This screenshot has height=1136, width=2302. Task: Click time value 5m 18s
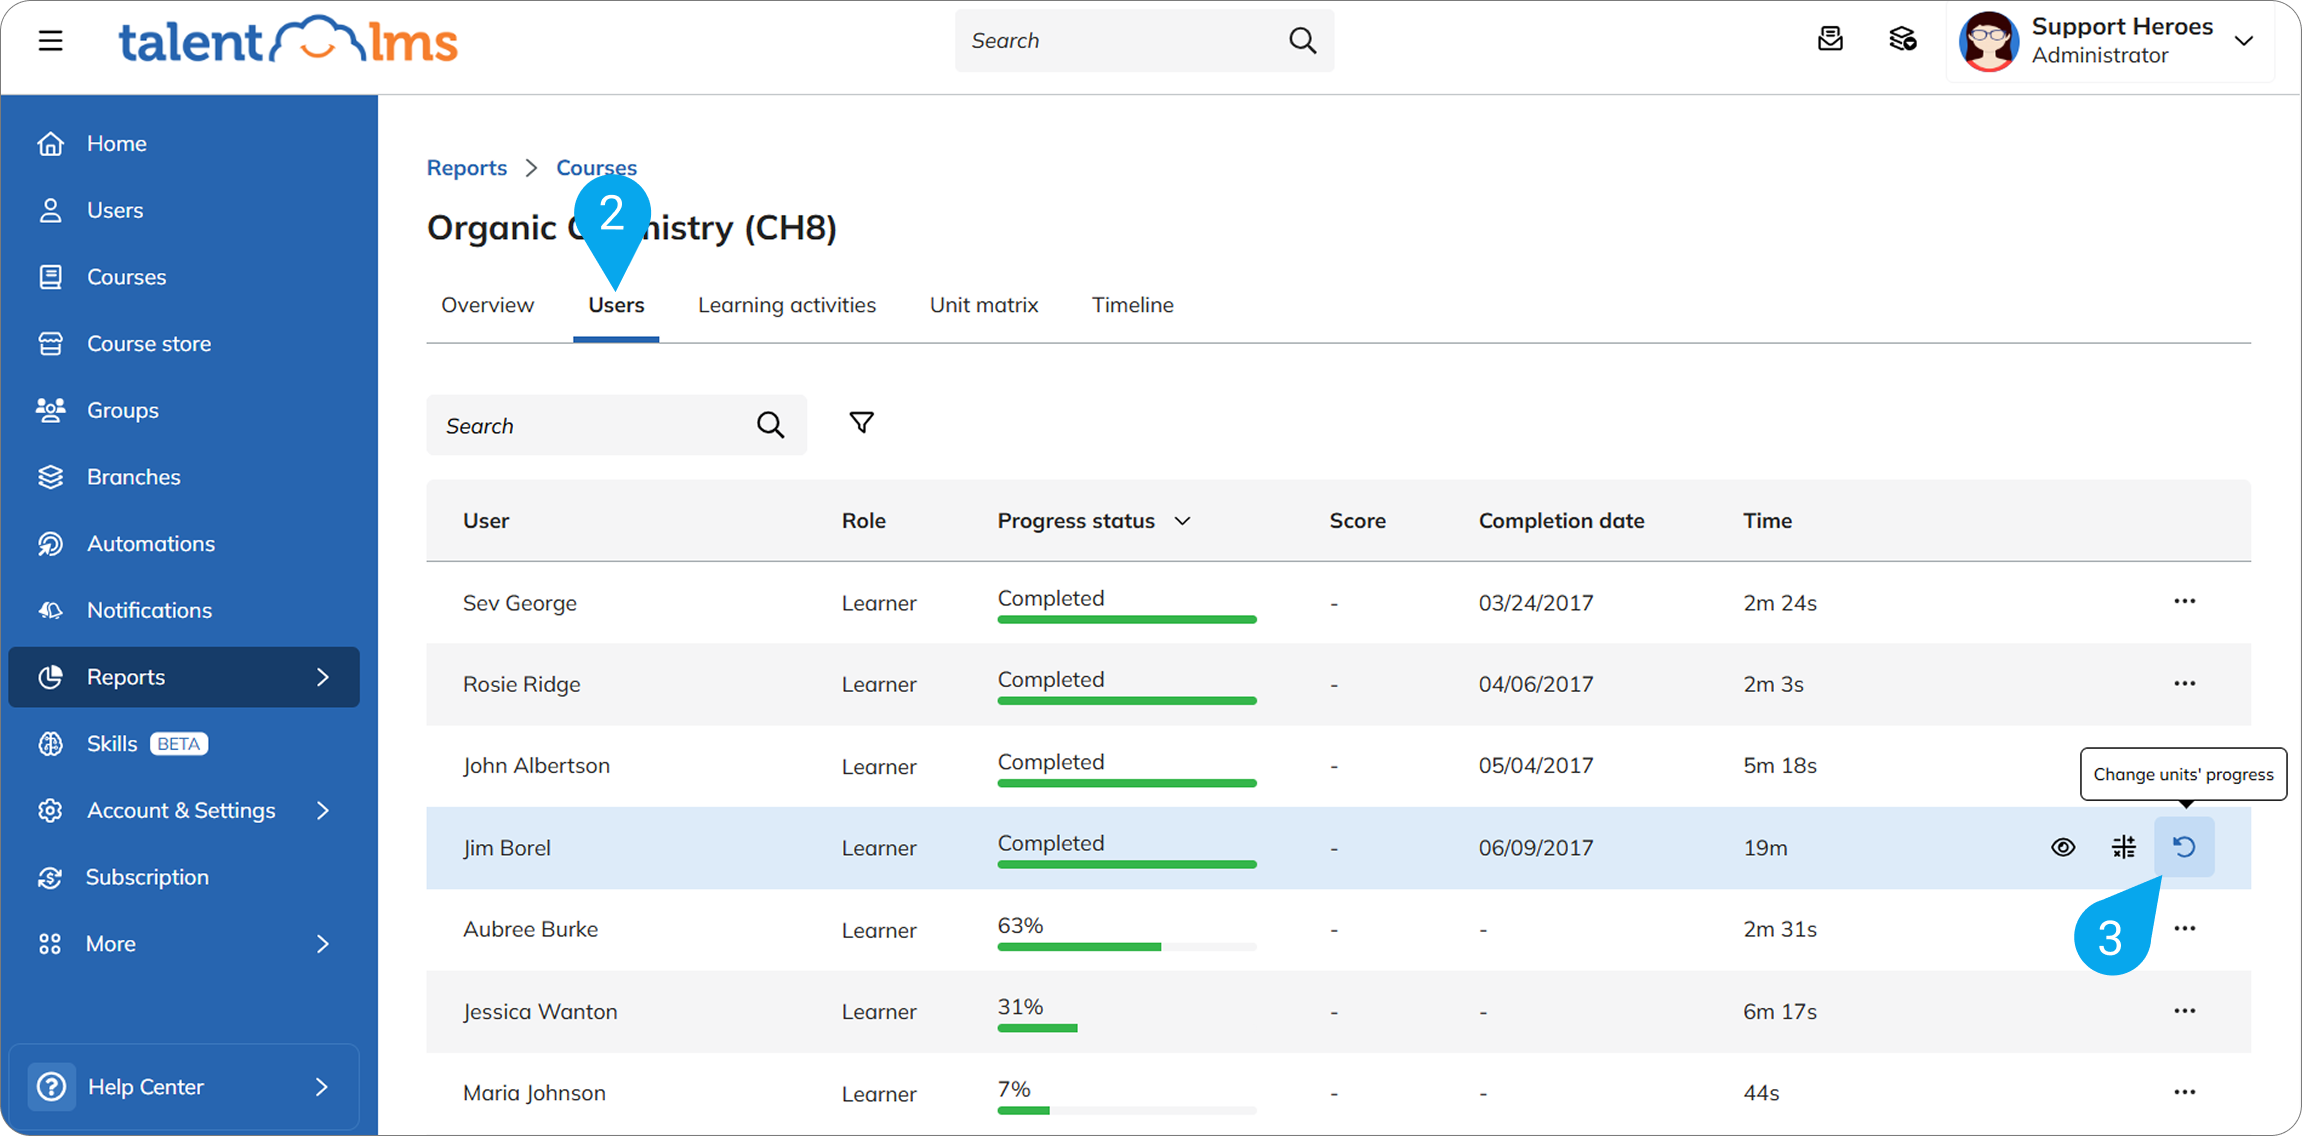(x=1780, y=766)
